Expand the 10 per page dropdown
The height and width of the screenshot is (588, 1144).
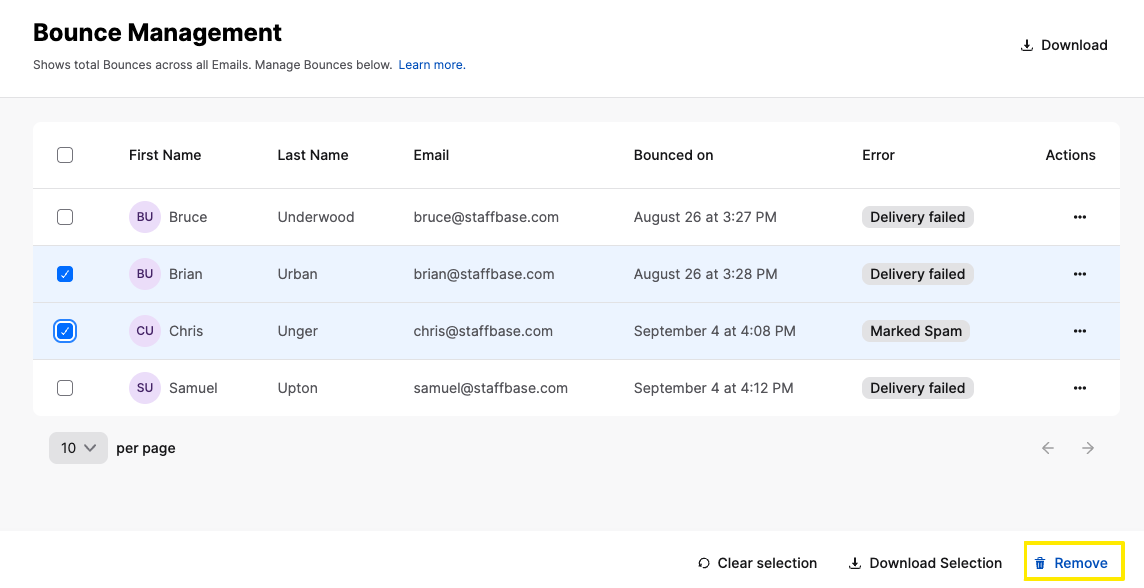[78, 448]
